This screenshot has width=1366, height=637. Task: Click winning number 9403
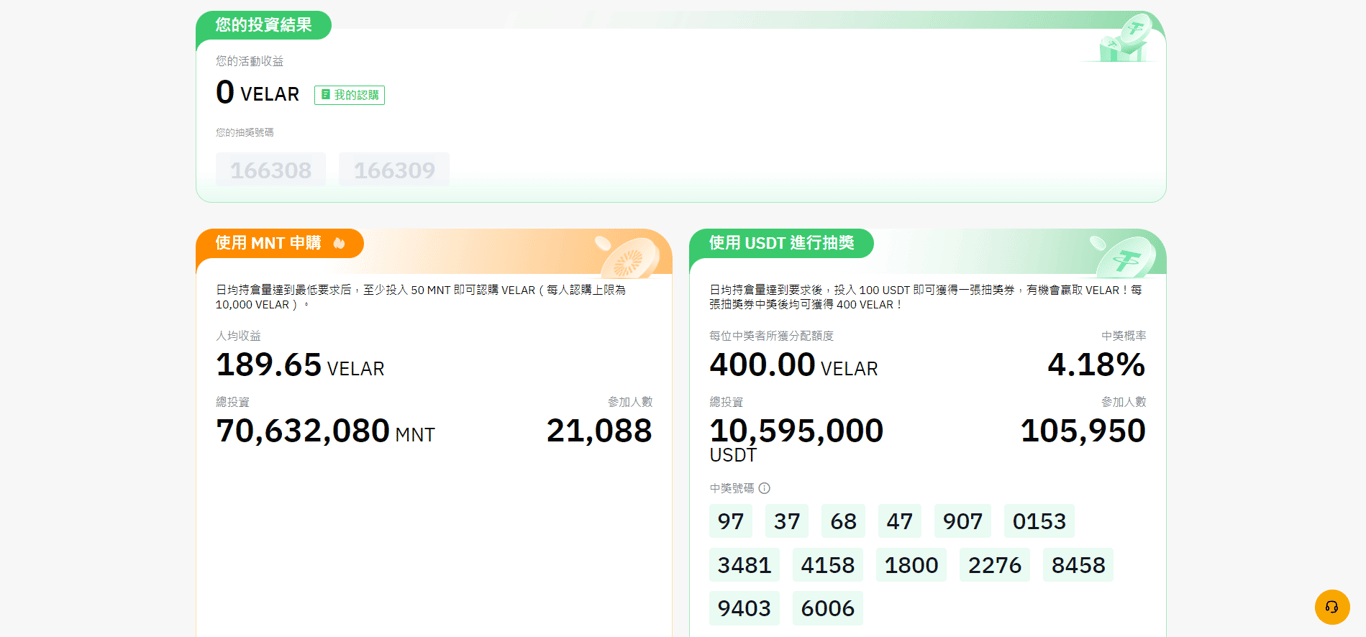[745, 608]
